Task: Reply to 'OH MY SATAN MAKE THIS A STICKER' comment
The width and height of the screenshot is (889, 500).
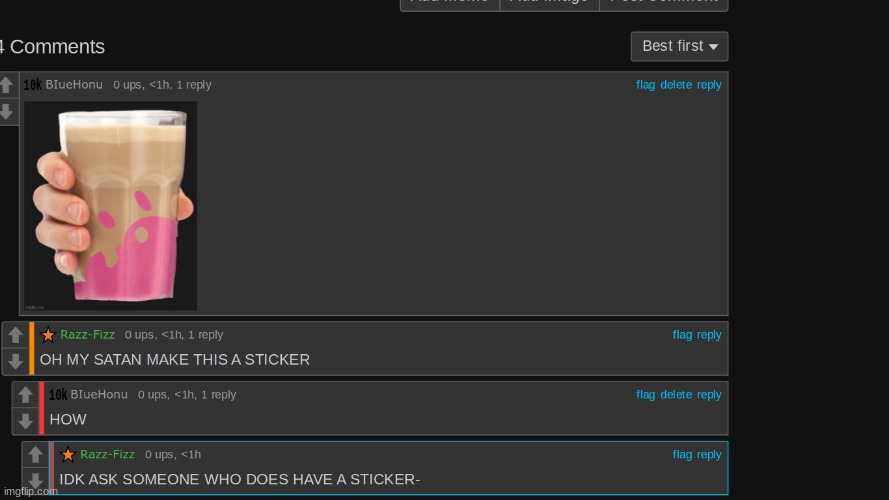Action: point(709,335)
